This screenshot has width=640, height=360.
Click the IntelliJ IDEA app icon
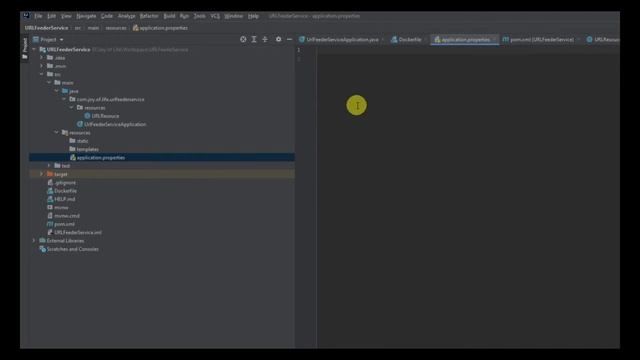[x=27, y=16]
